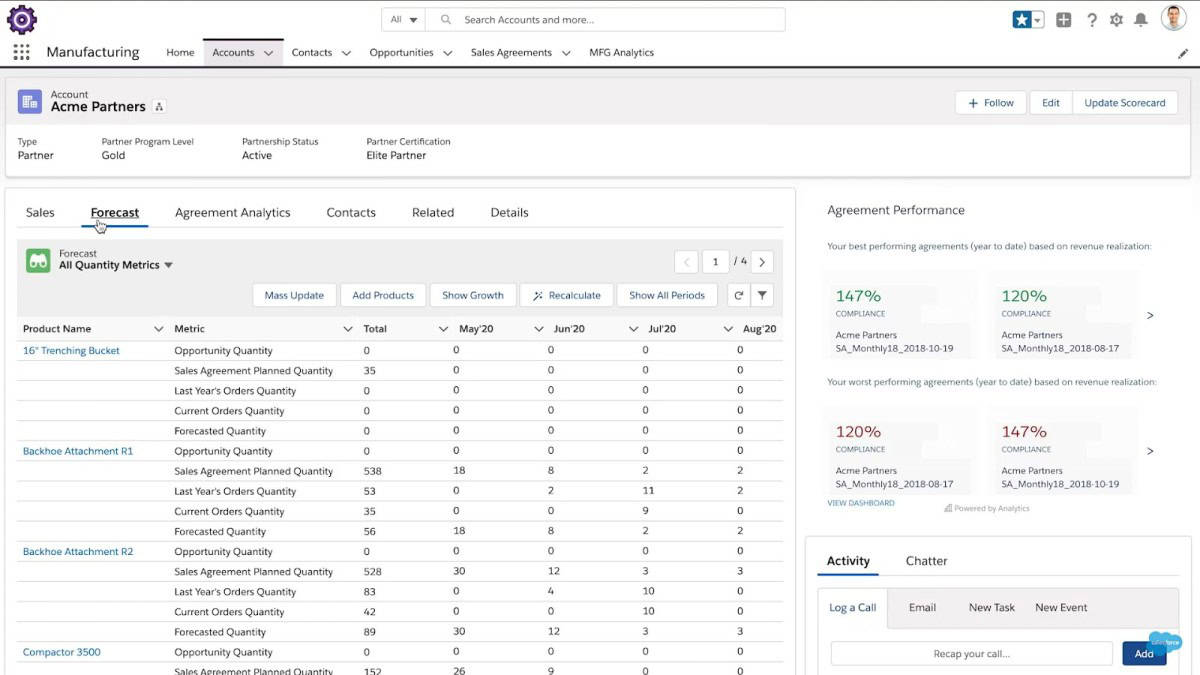Screen dimensions: 1200x675
Task: Open the Total column menu chevron
Action: click(443, 329)
